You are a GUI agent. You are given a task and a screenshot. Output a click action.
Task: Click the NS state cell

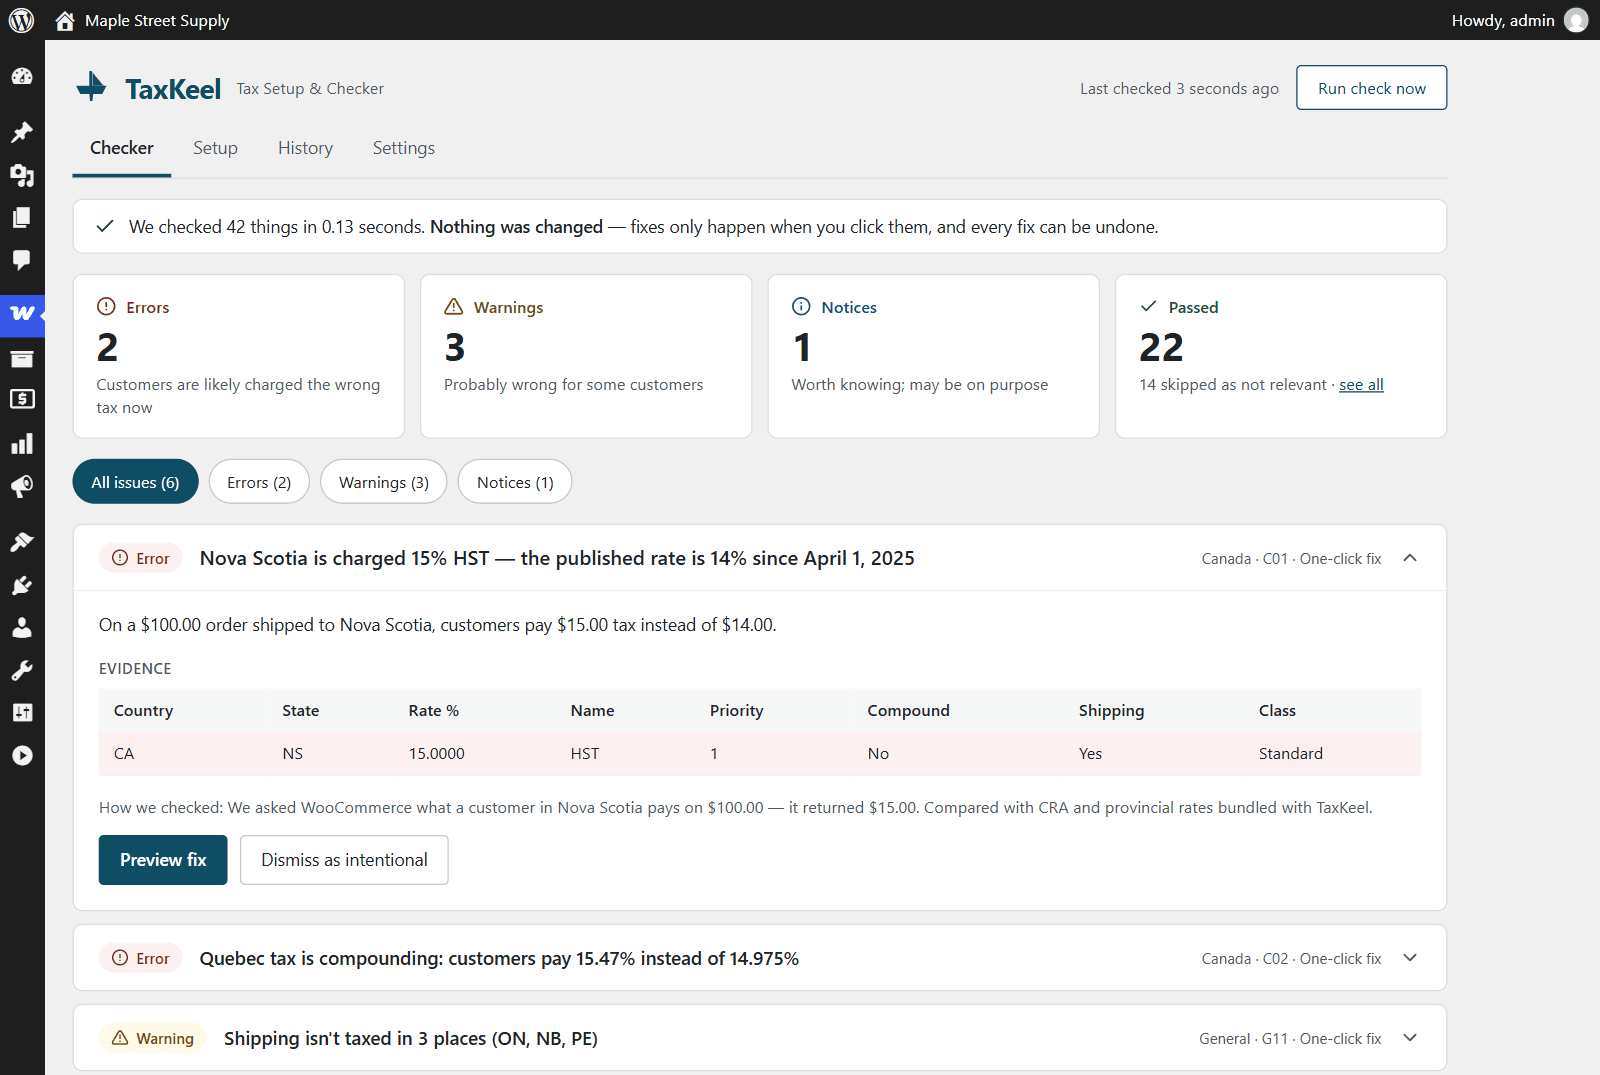292,753
